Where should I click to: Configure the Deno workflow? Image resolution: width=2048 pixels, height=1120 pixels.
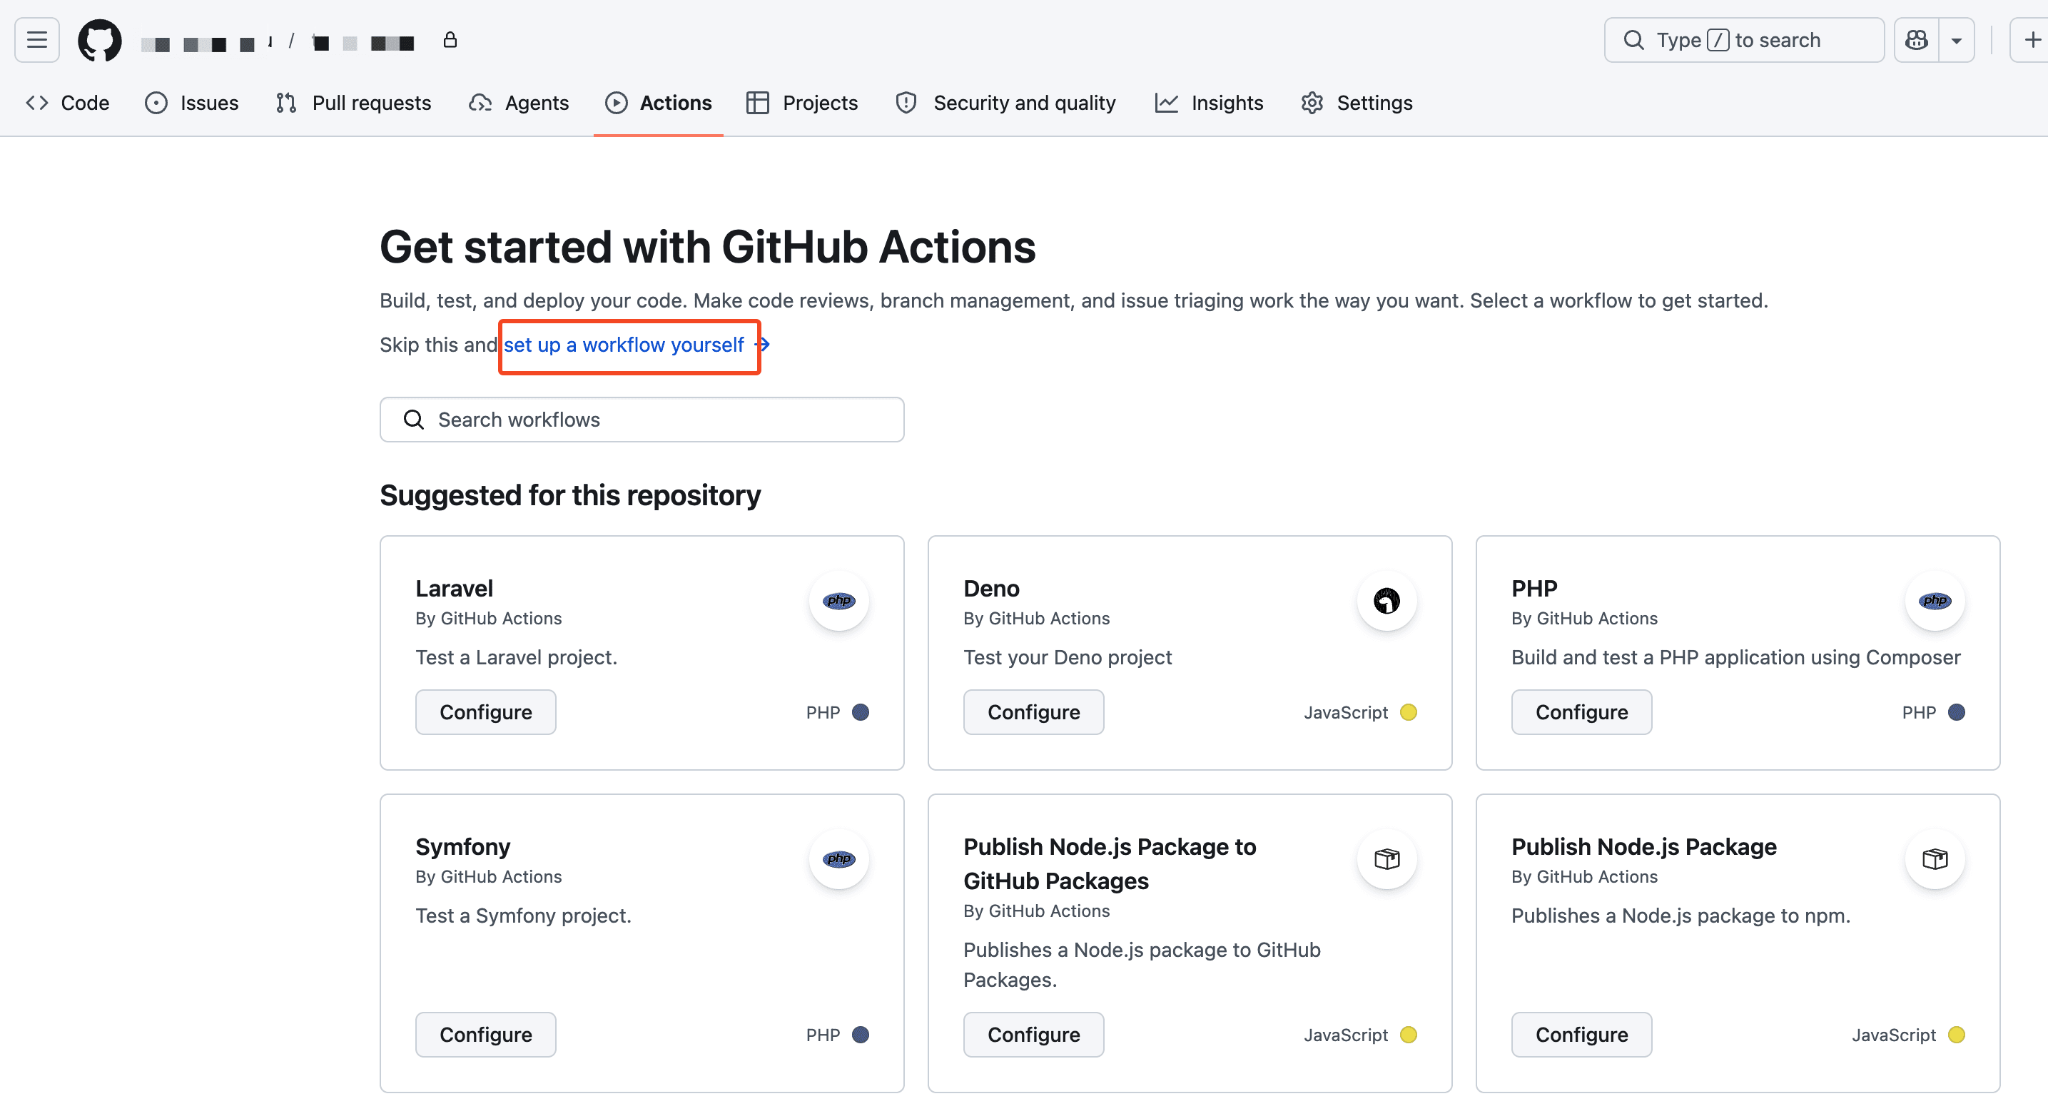pyautogui.click(x=1033, y=711)
